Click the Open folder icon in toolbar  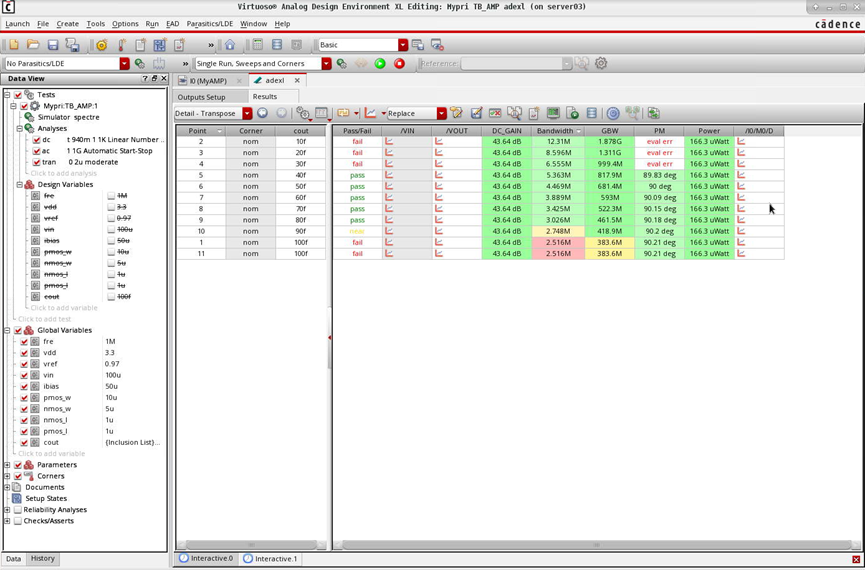[x=33, y=45]
